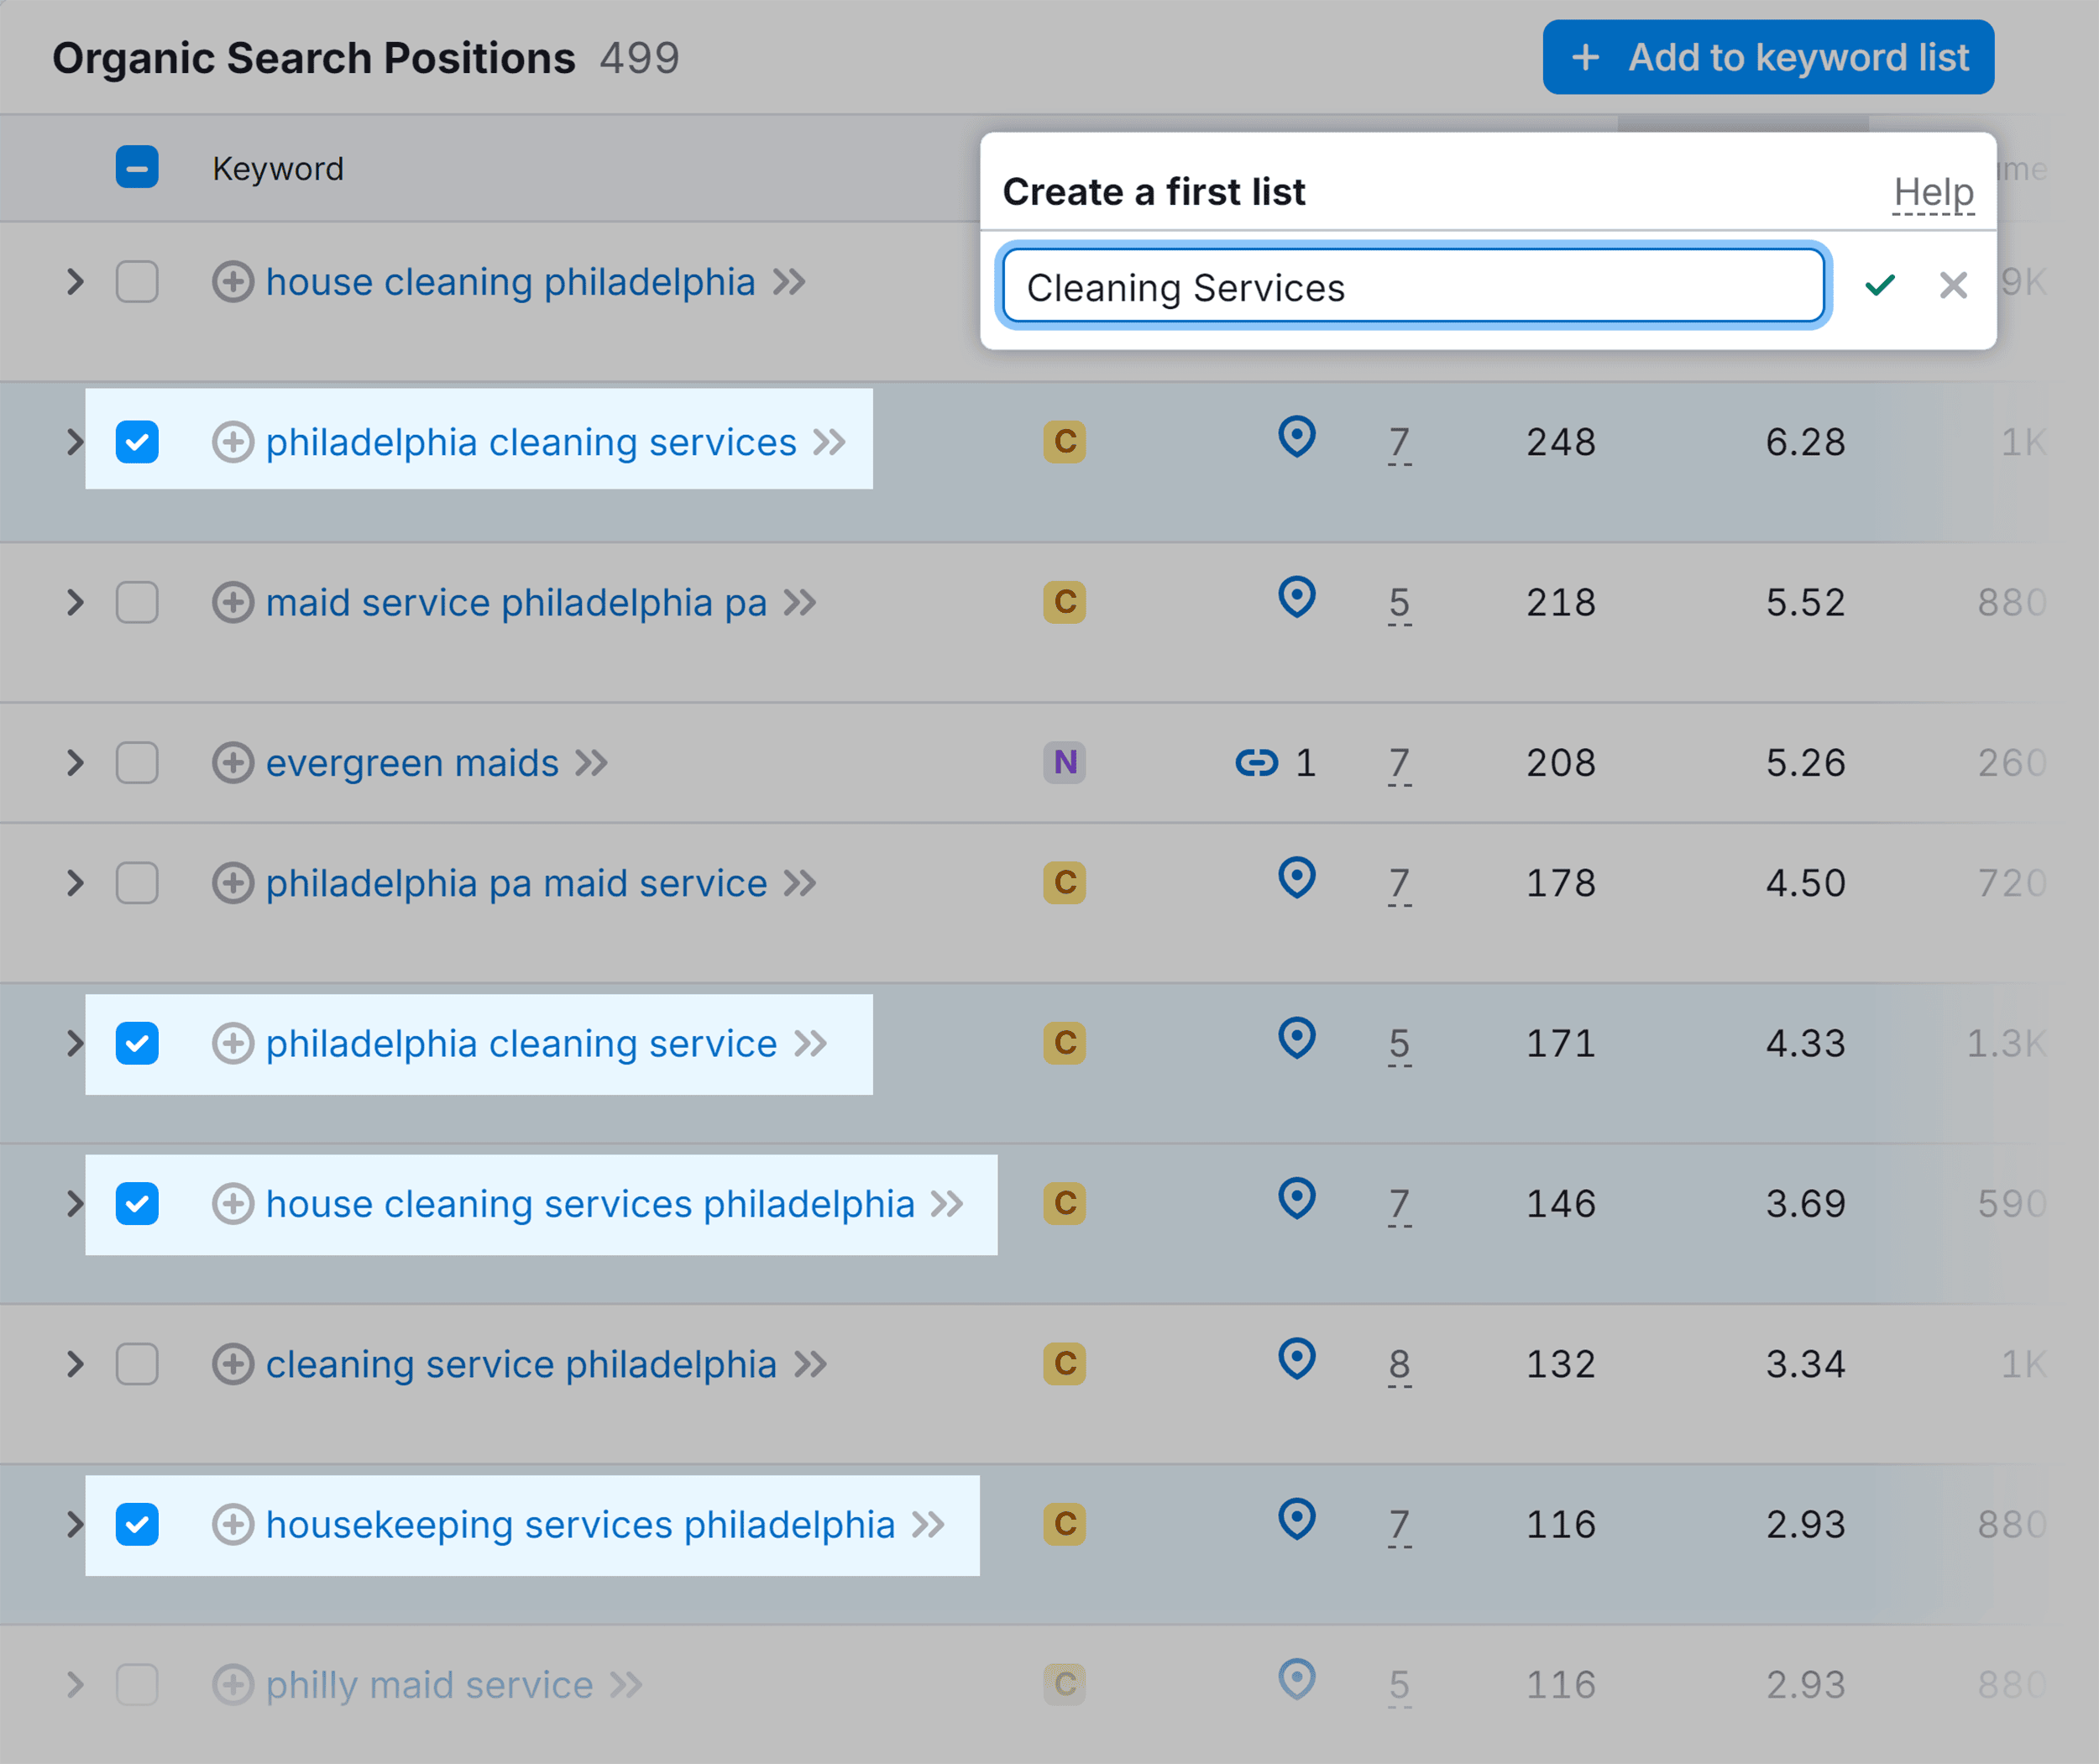This screenshot has height=1764, width=2099.
Task: Click the double-arrow icon after philly maid service
Action: (628, 1684)
